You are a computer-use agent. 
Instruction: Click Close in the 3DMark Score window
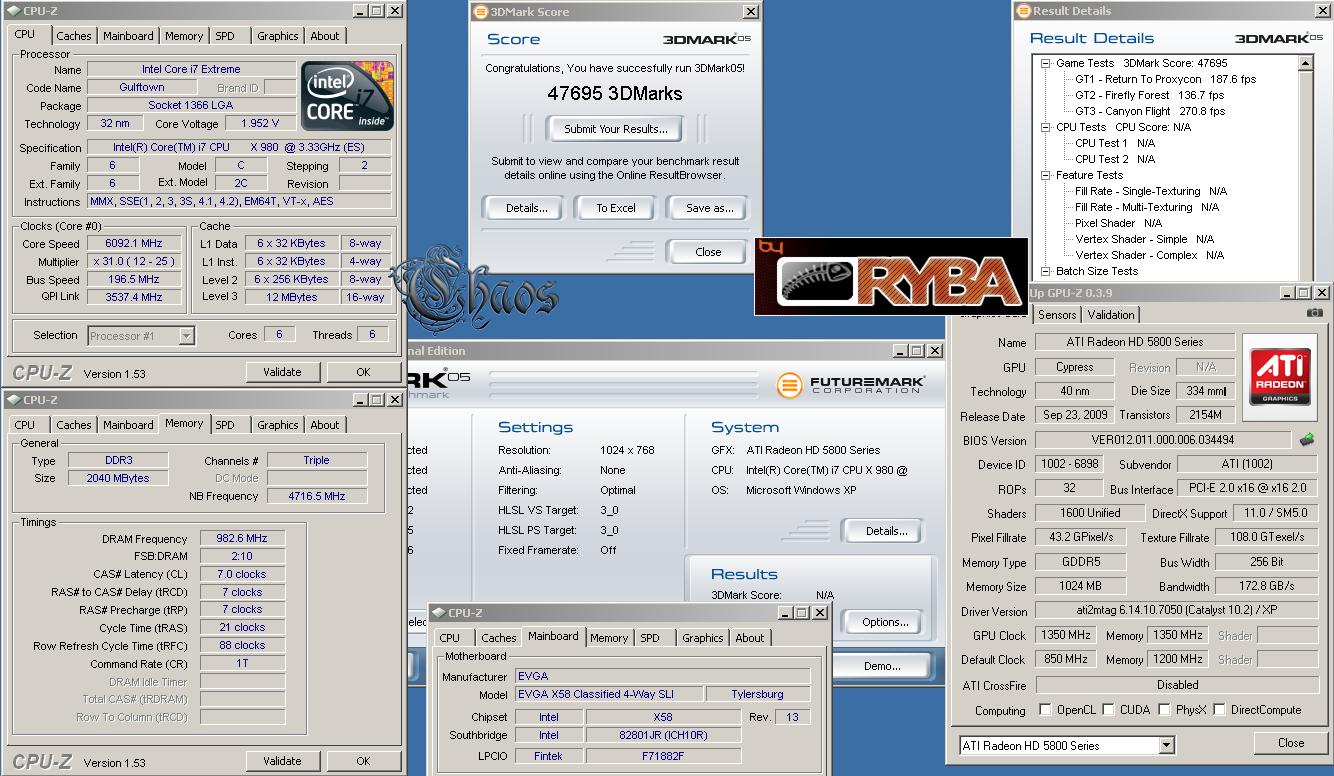coord(708,252)
